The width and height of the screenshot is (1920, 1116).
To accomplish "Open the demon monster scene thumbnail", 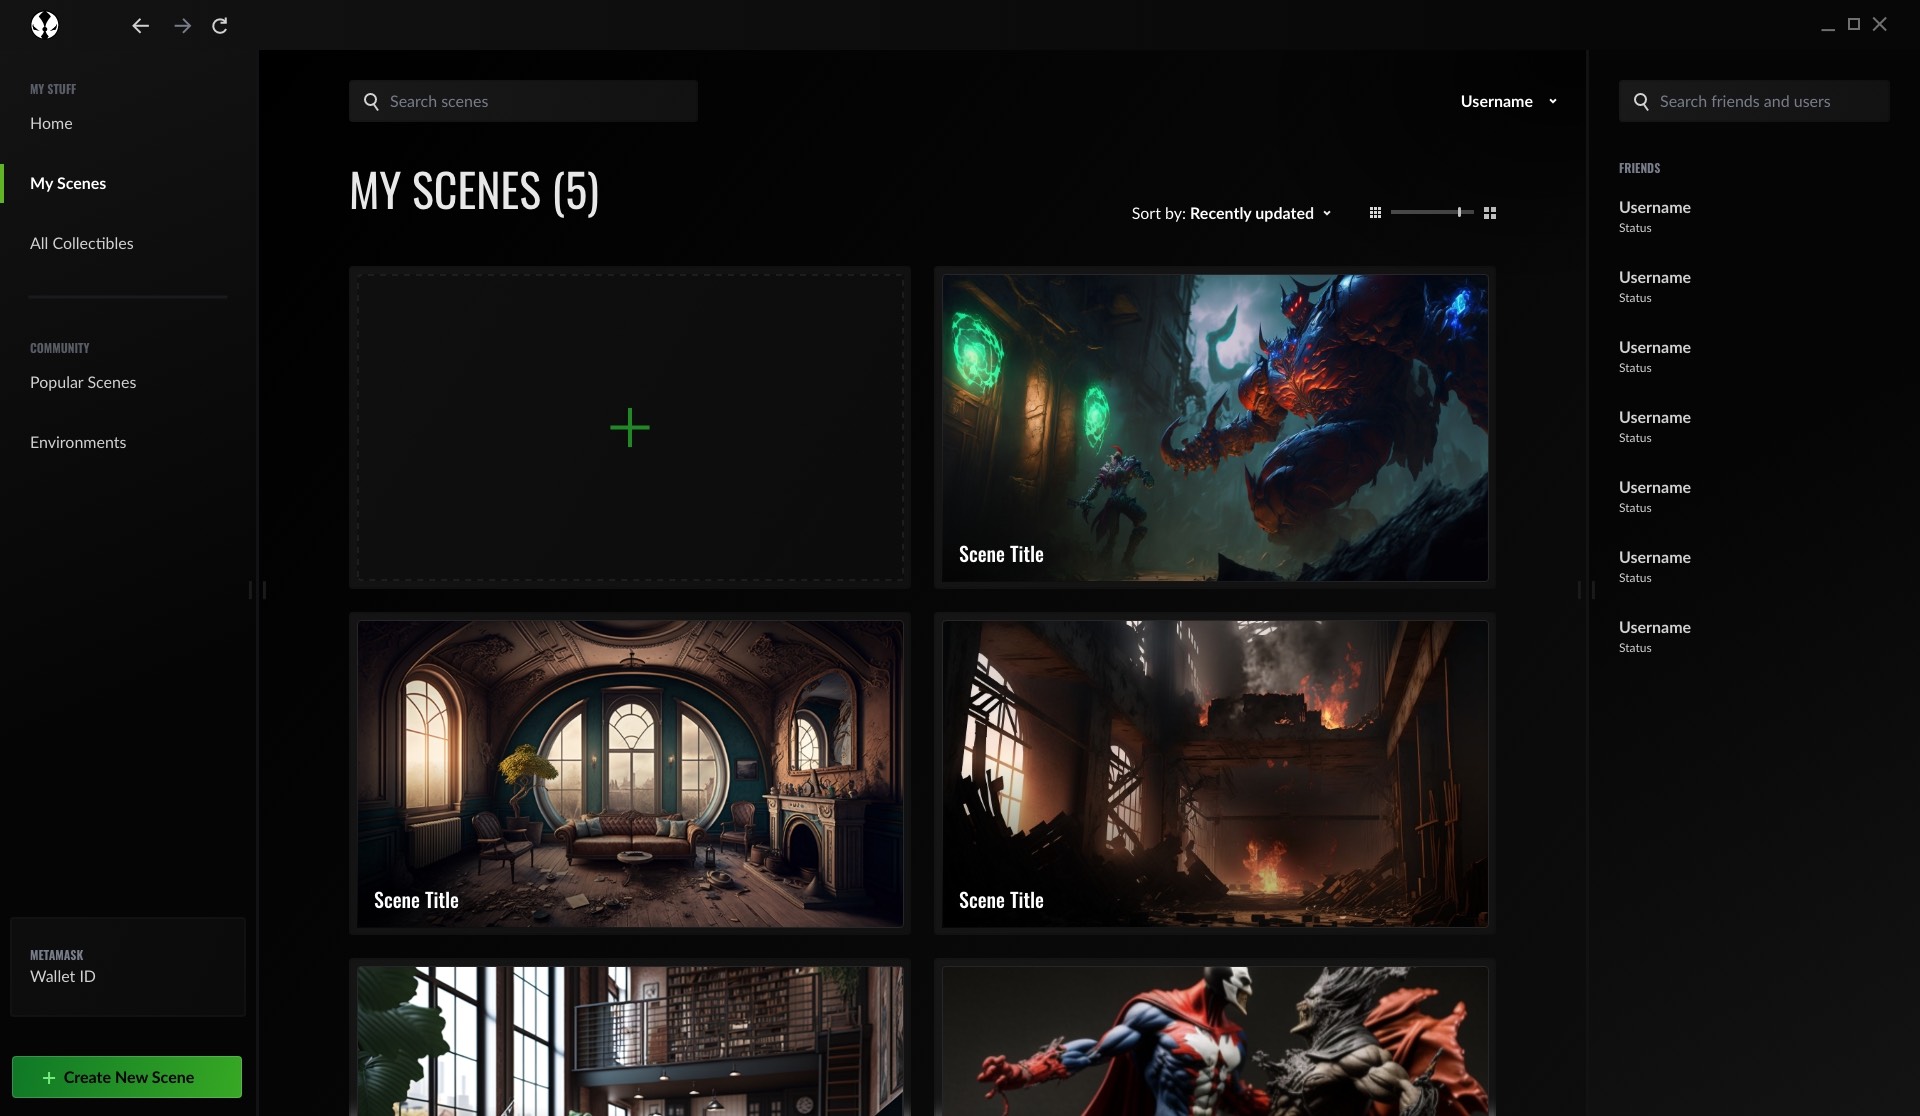I will point(1215,428).
